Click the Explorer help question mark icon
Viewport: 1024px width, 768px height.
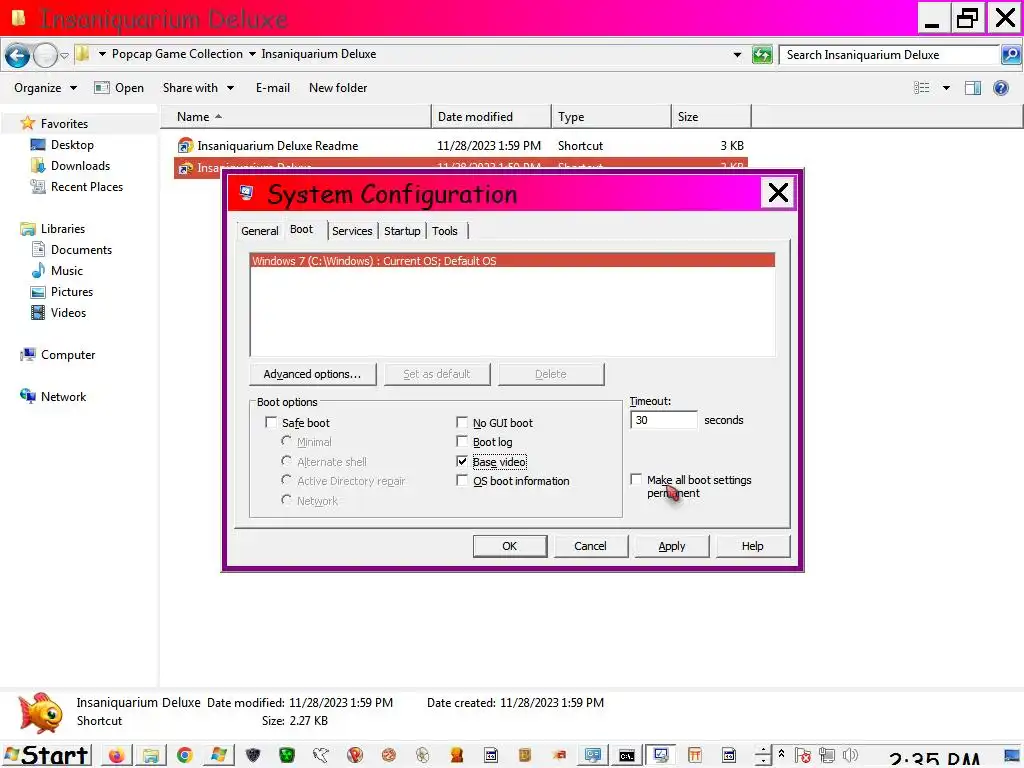pos(1000,88)
